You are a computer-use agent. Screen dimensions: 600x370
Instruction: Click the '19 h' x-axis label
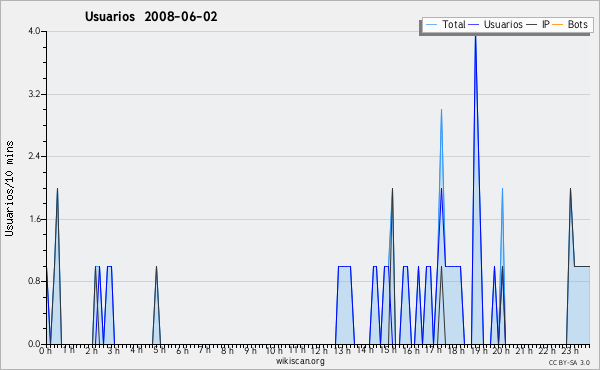click(x=478, y=351)
